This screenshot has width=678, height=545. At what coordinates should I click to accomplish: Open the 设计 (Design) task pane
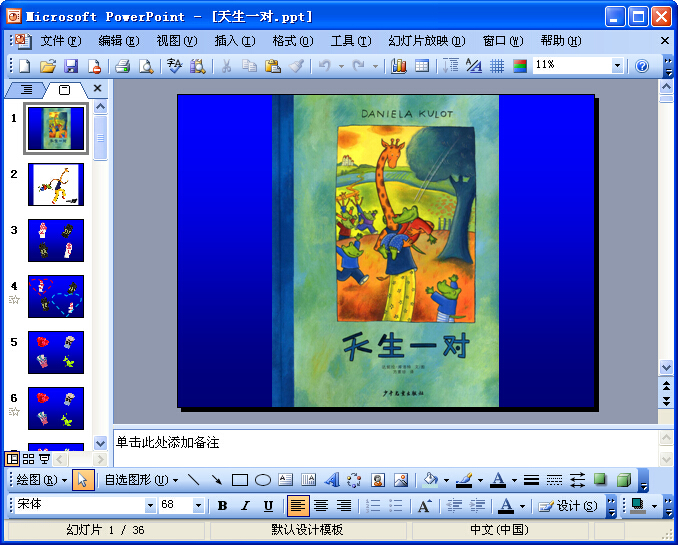[568, 506]
